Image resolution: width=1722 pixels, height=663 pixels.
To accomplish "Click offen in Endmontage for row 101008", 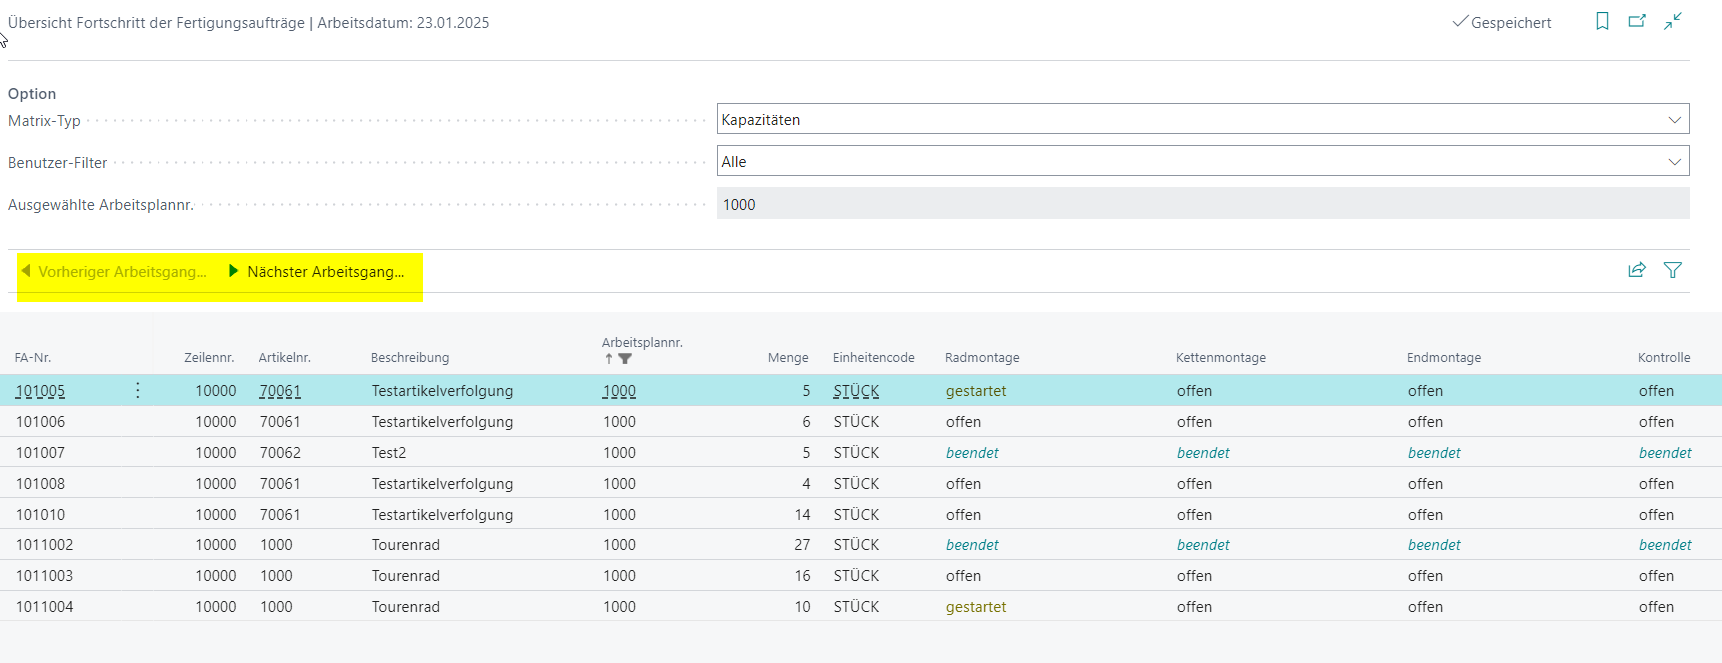I will click(x=1425, y=484).
